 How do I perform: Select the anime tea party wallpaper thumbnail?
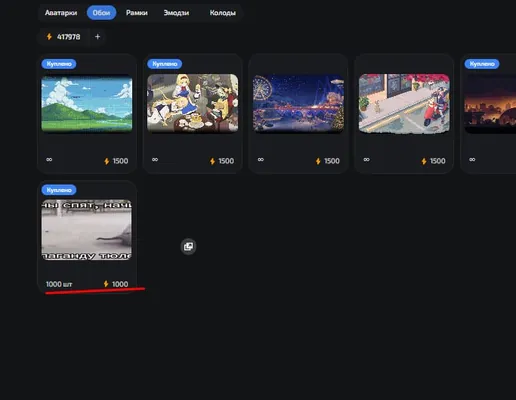pos(193,103)
